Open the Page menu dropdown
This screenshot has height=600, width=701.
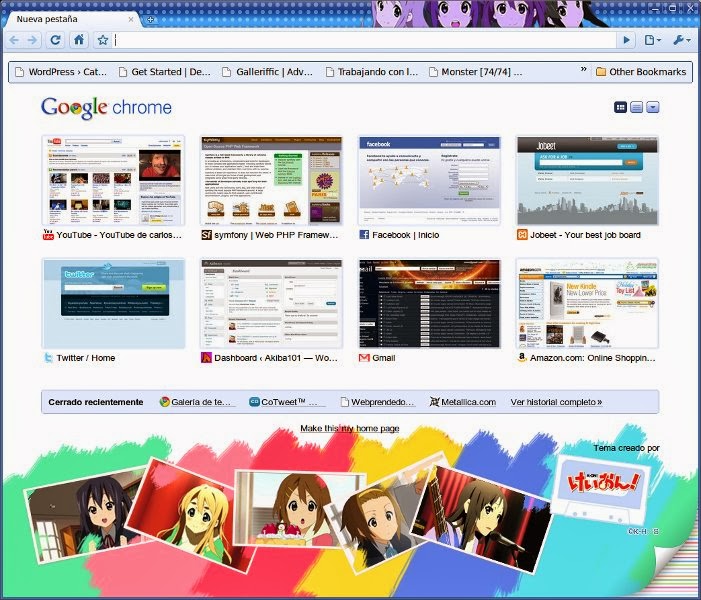[652, 40]
